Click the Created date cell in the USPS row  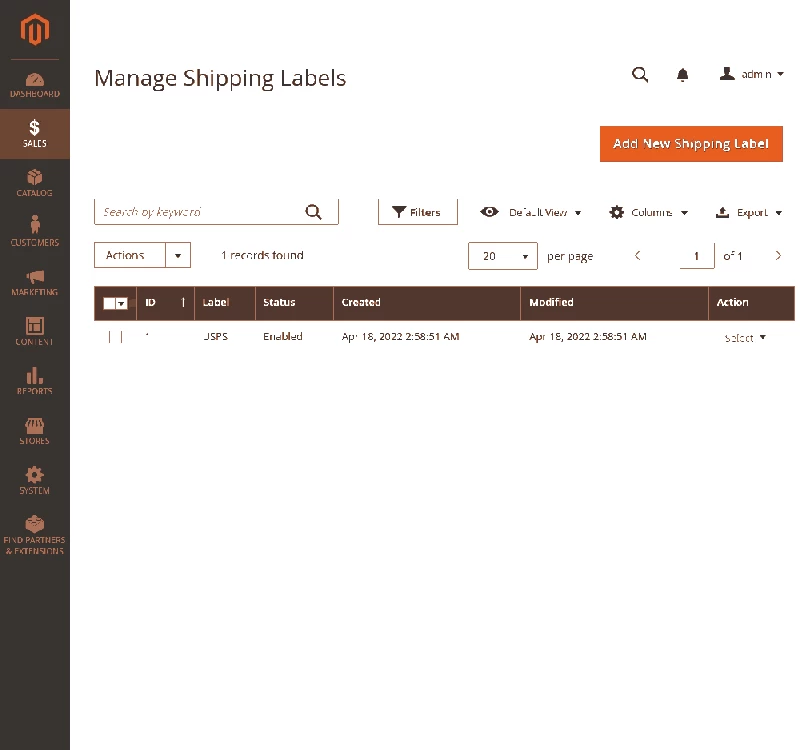(x=401, y=337)
